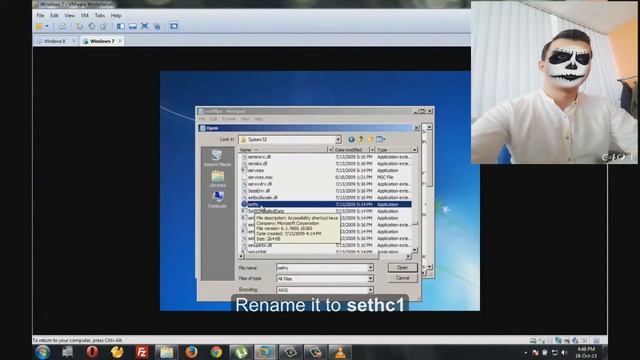Screen dimensions: 640x360
Task: Open the Edit menu in VMware Workstation
Action: point(54,16)
